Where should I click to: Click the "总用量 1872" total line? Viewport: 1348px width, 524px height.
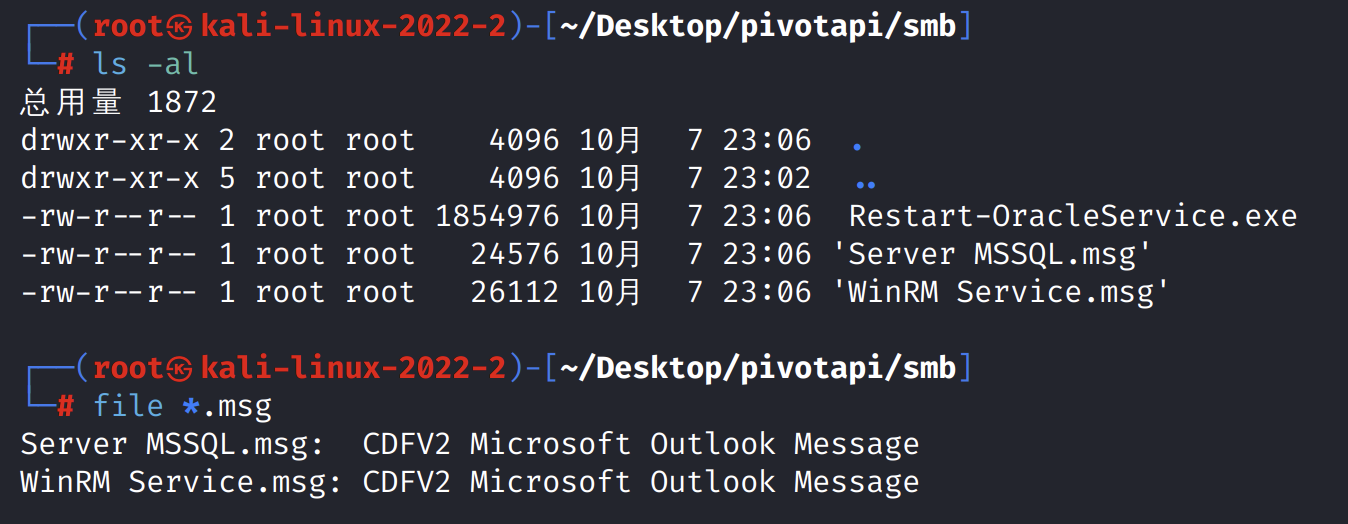coord(118,102)
